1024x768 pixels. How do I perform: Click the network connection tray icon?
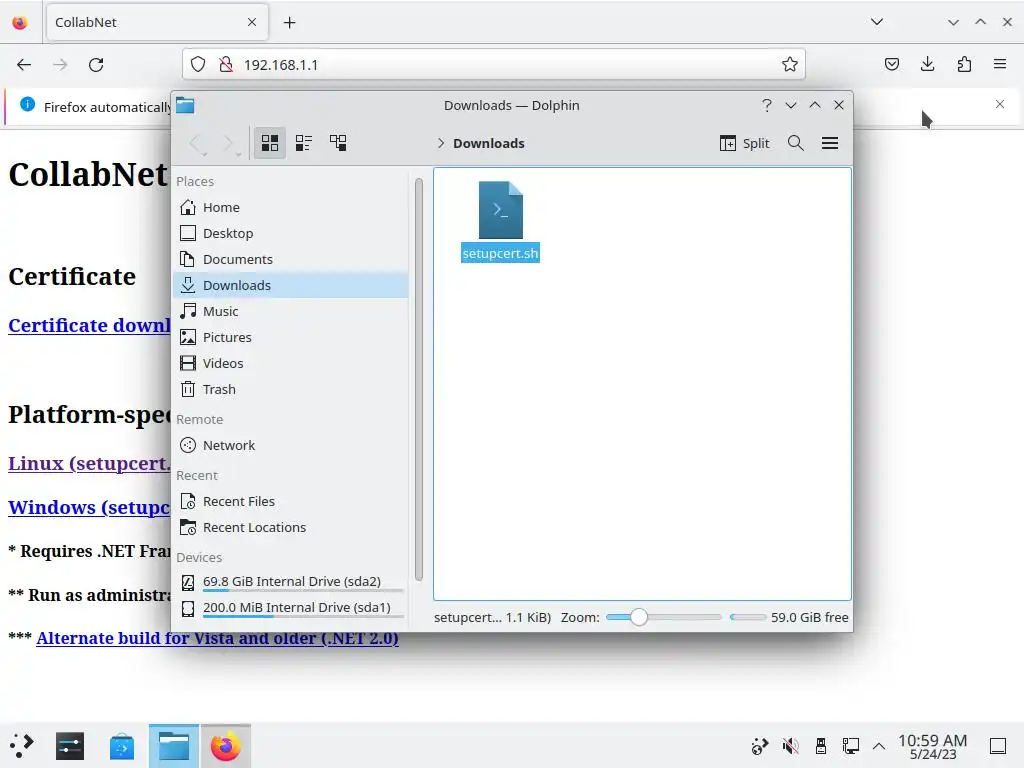tap(850, 745)
